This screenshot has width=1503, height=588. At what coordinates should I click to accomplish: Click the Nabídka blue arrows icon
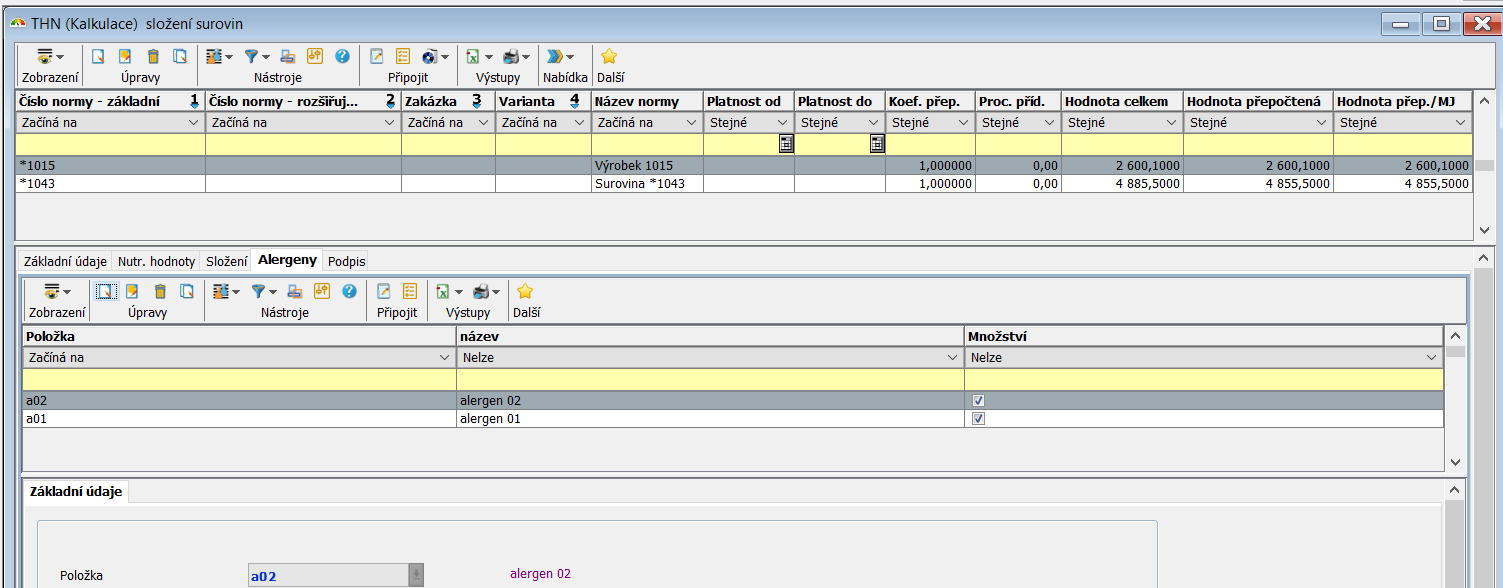[x=555, y=57]
